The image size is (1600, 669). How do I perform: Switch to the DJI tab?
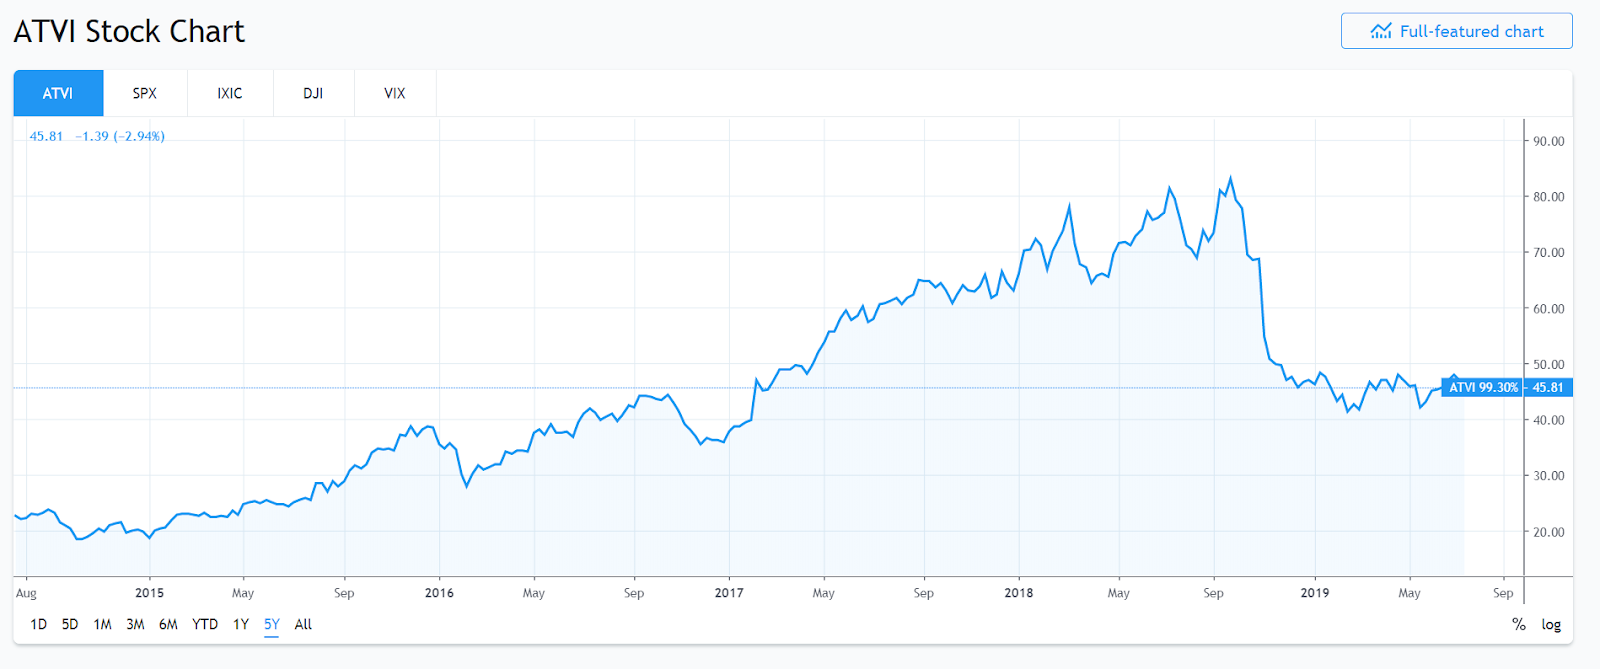click(x=313, y=93)
